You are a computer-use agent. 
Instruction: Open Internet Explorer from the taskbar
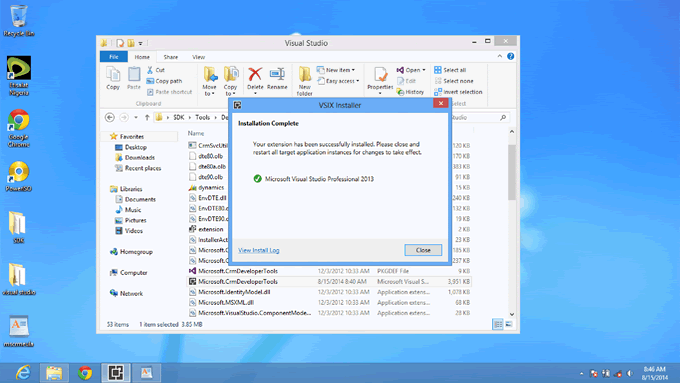click(x=23, y=373)
